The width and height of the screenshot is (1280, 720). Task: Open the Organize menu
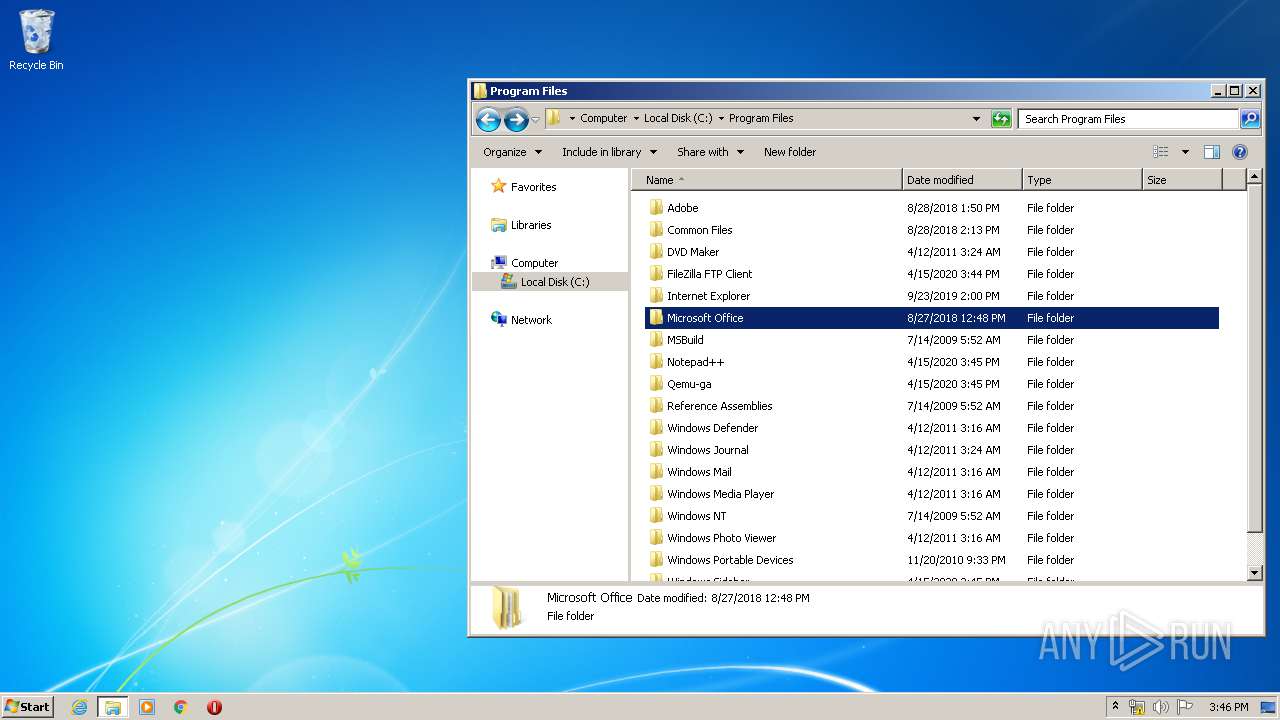[x=512, y=152]
